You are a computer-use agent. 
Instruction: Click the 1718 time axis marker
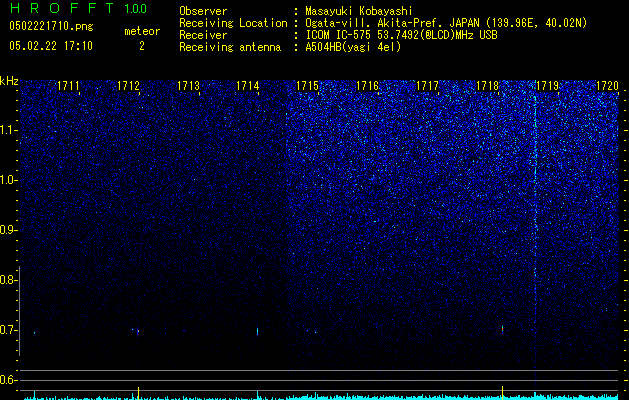point(487,86)
